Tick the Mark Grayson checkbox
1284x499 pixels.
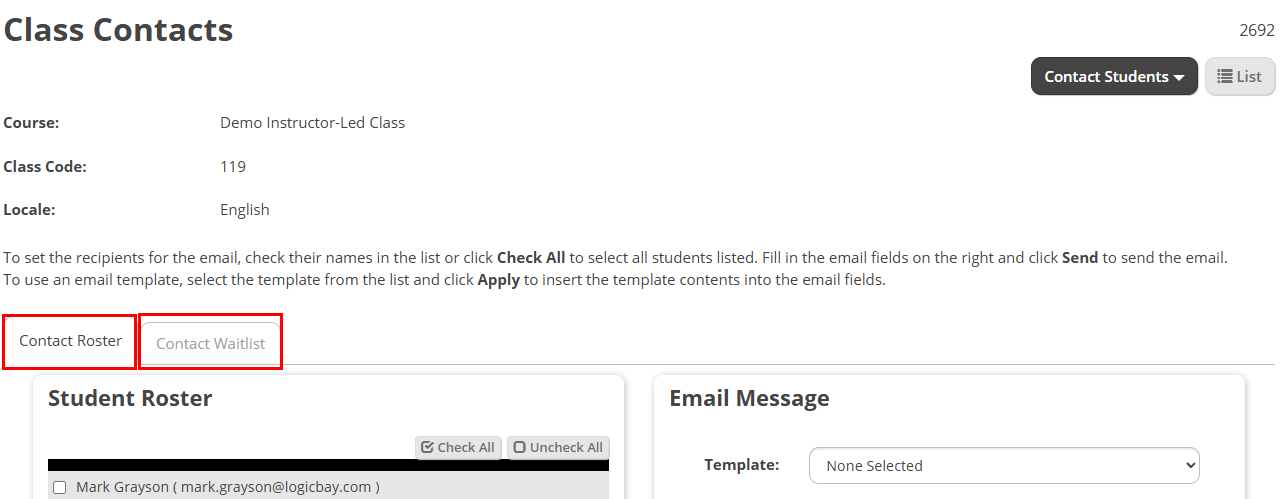(x=59, y=488)
